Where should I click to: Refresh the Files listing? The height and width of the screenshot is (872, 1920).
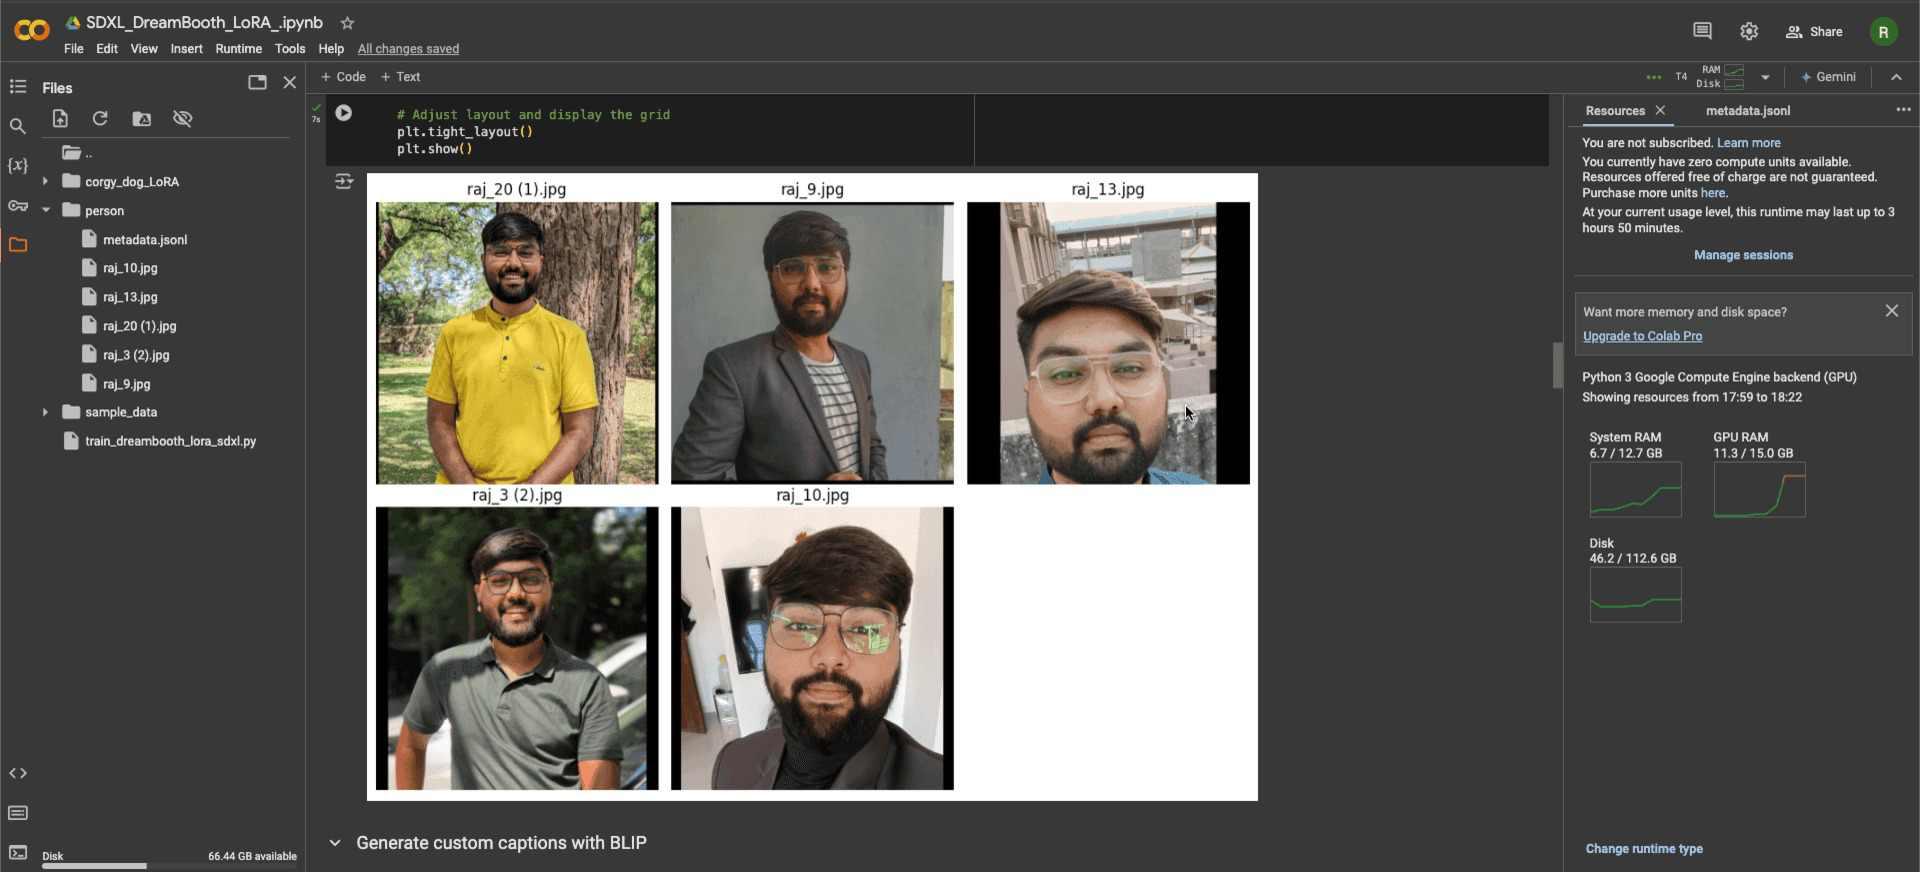coord(100,119)
